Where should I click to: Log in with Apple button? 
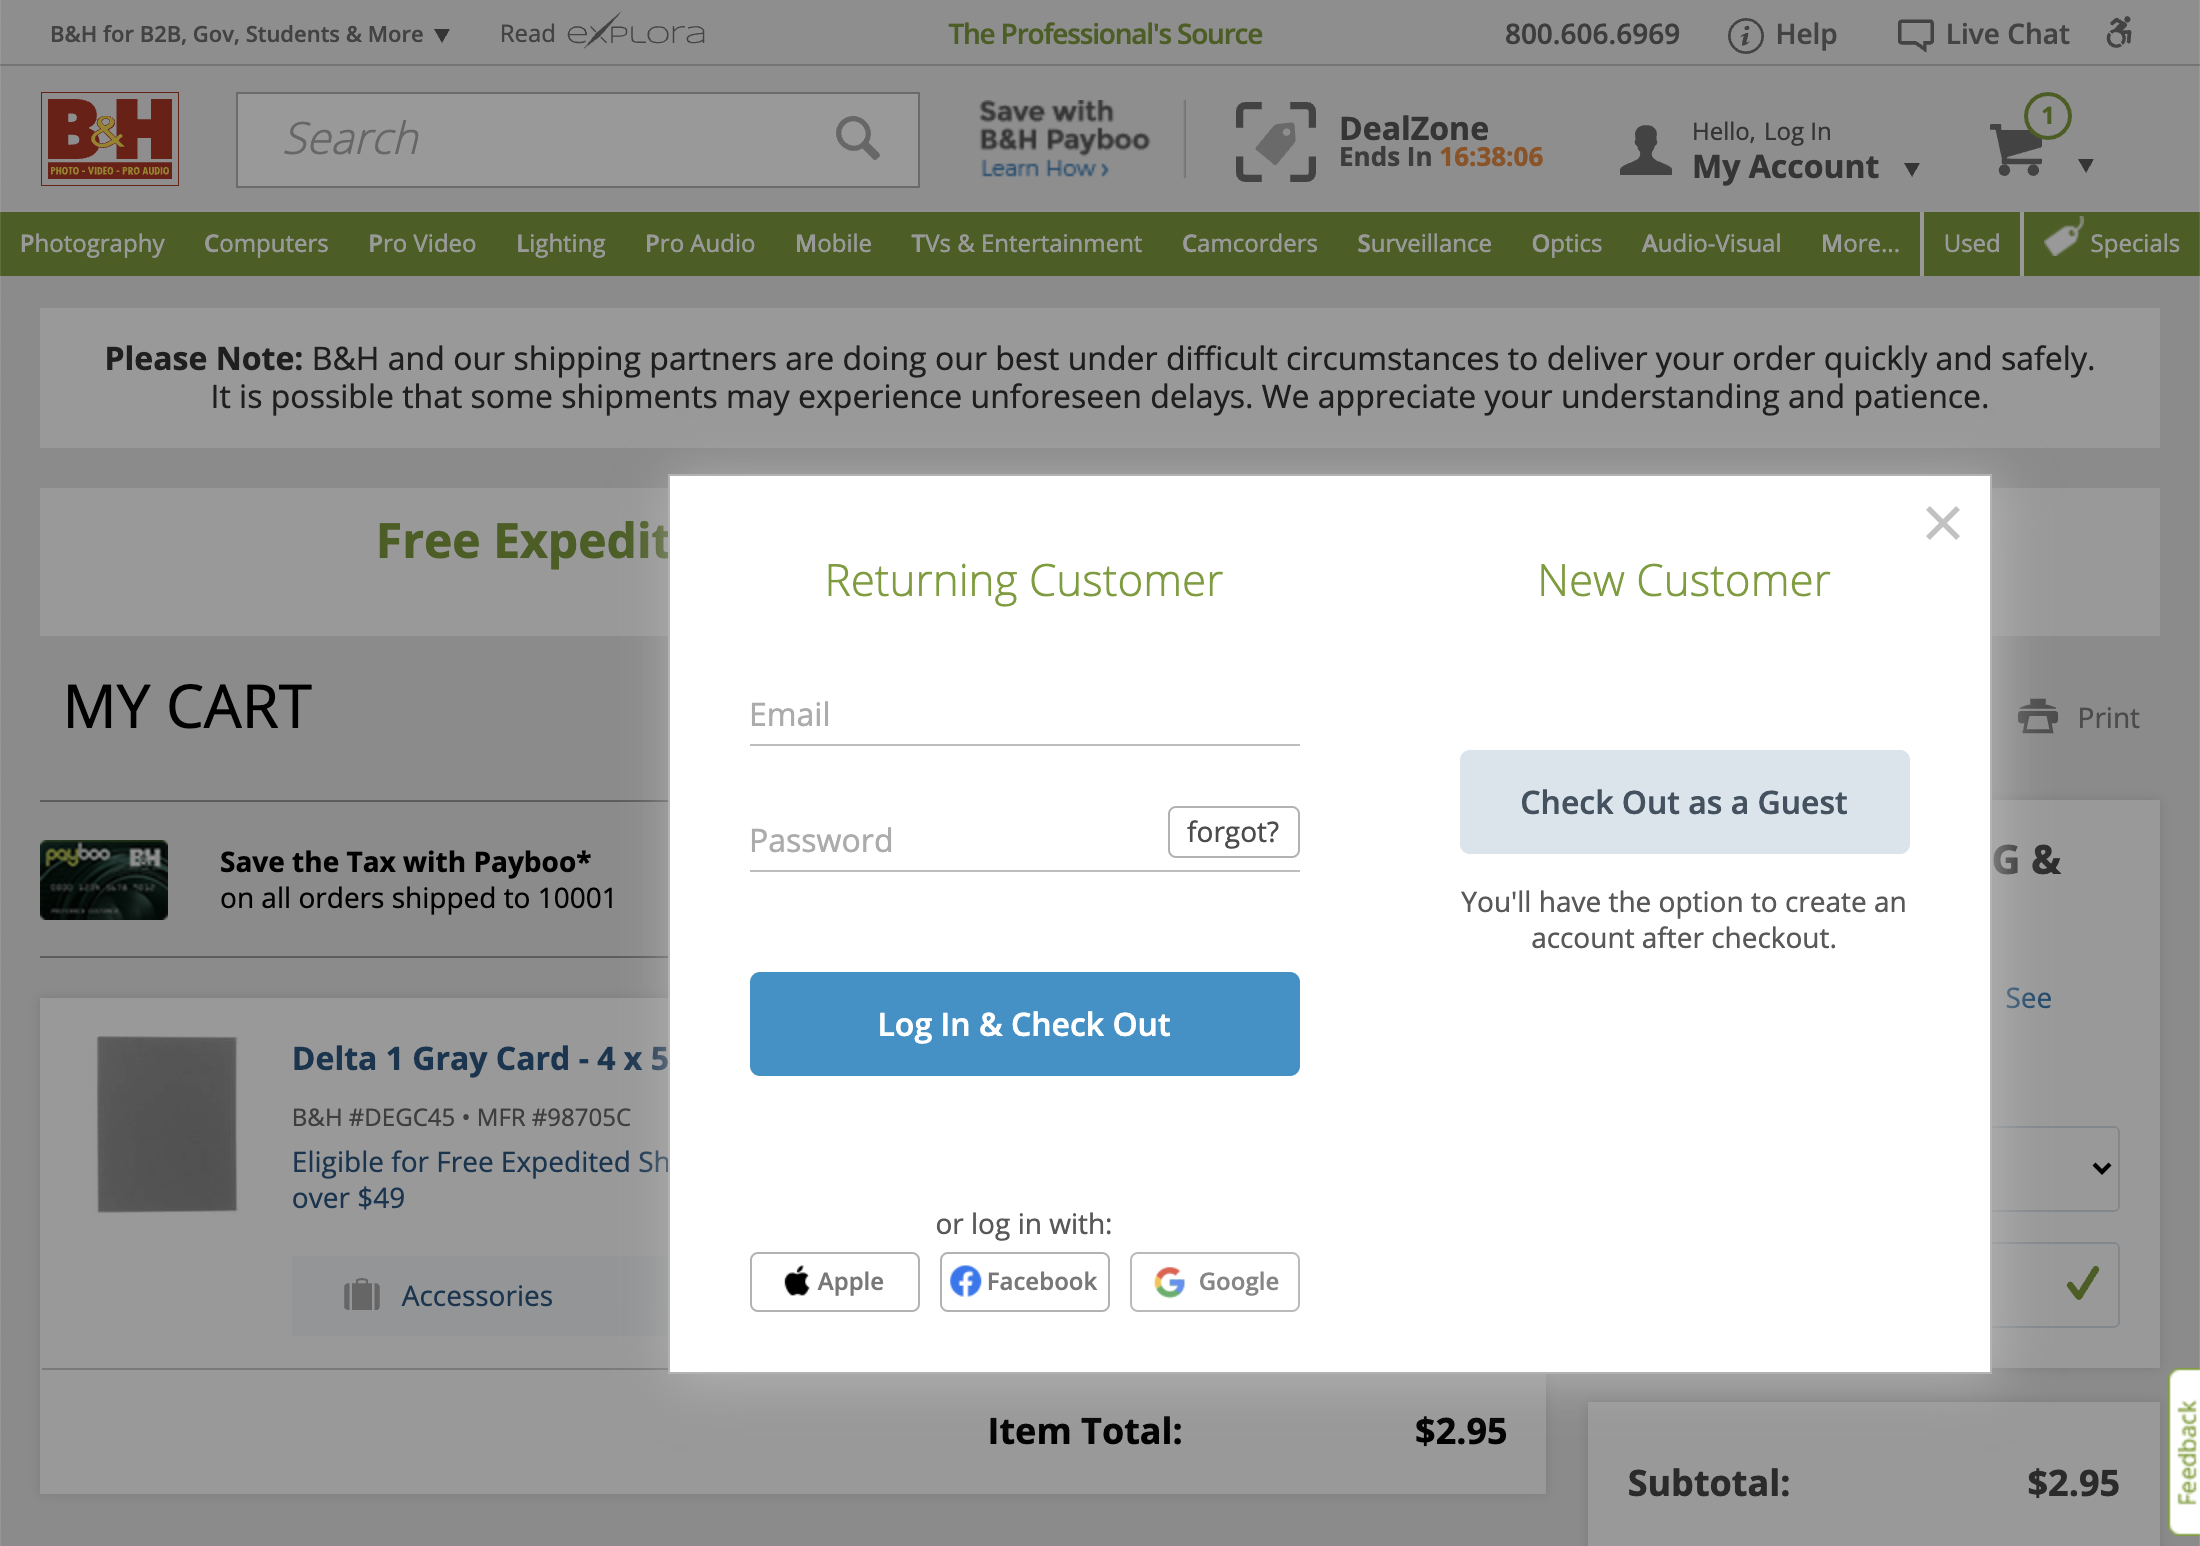point(834,1281)
